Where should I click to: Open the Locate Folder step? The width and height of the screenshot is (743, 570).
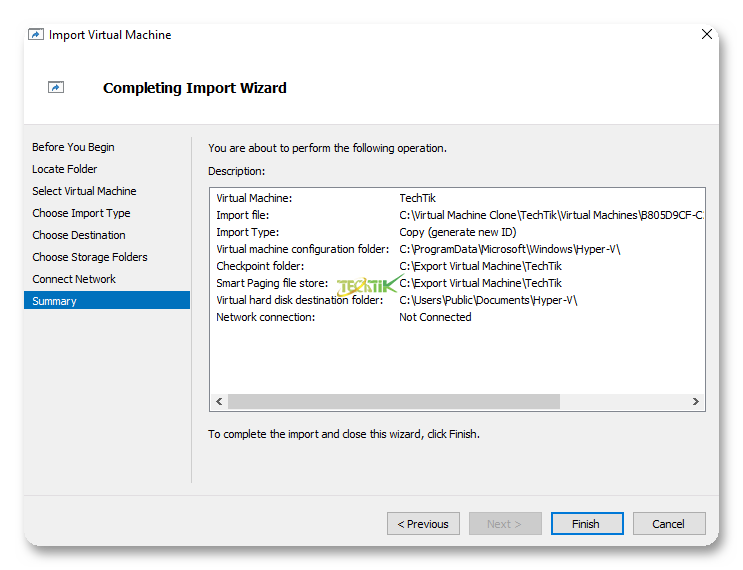tap(65, 169)
